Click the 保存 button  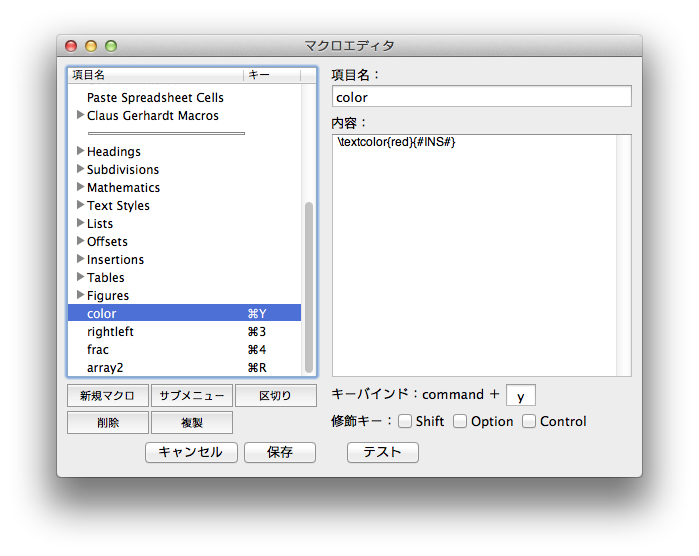click(x=280, y=452)
